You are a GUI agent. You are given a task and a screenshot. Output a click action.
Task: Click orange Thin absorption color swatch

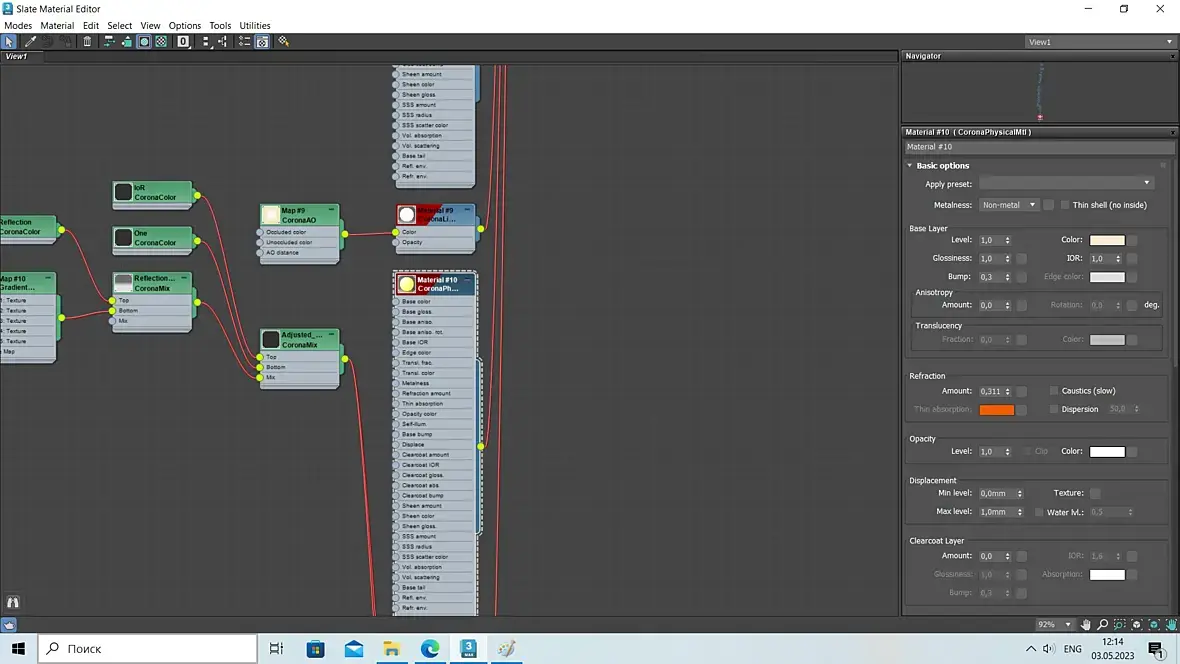click(996, 410)
